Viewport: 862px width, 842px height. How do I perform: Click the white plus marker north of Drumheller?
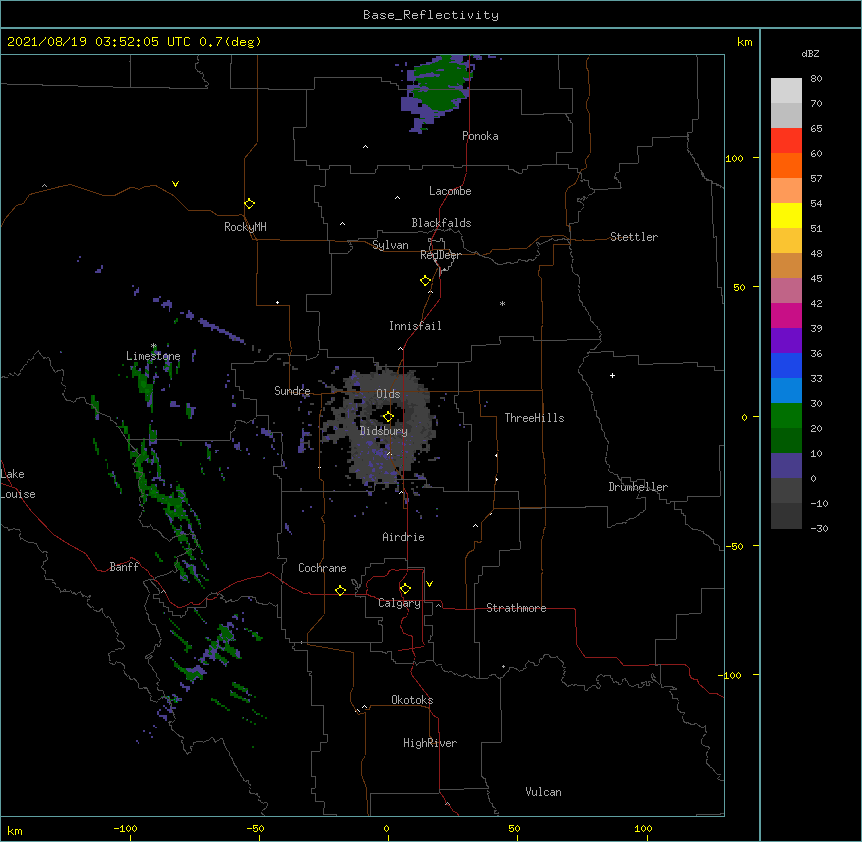[612, 375]
